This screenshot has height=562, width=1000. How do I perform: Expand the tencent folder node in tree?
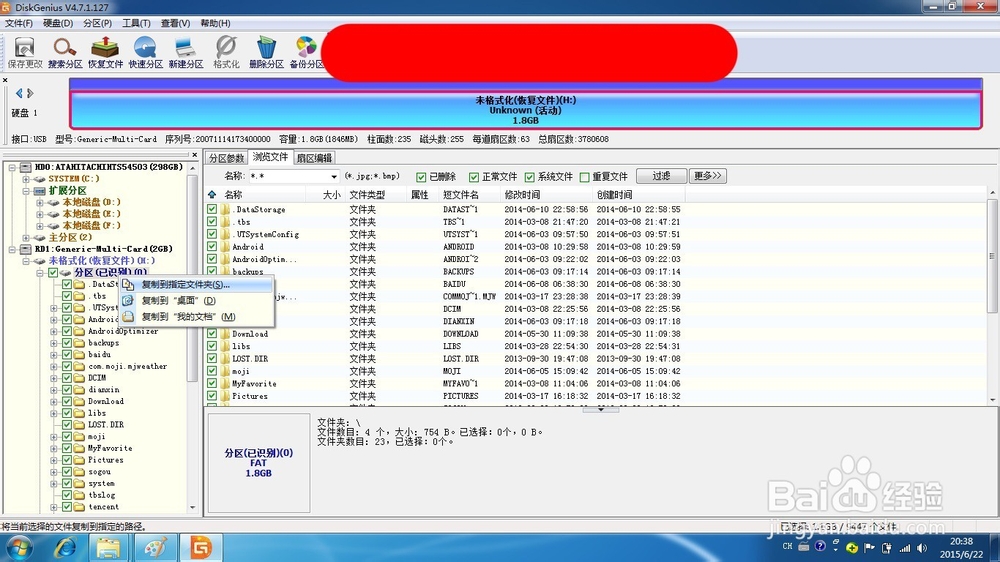(54, 508)
